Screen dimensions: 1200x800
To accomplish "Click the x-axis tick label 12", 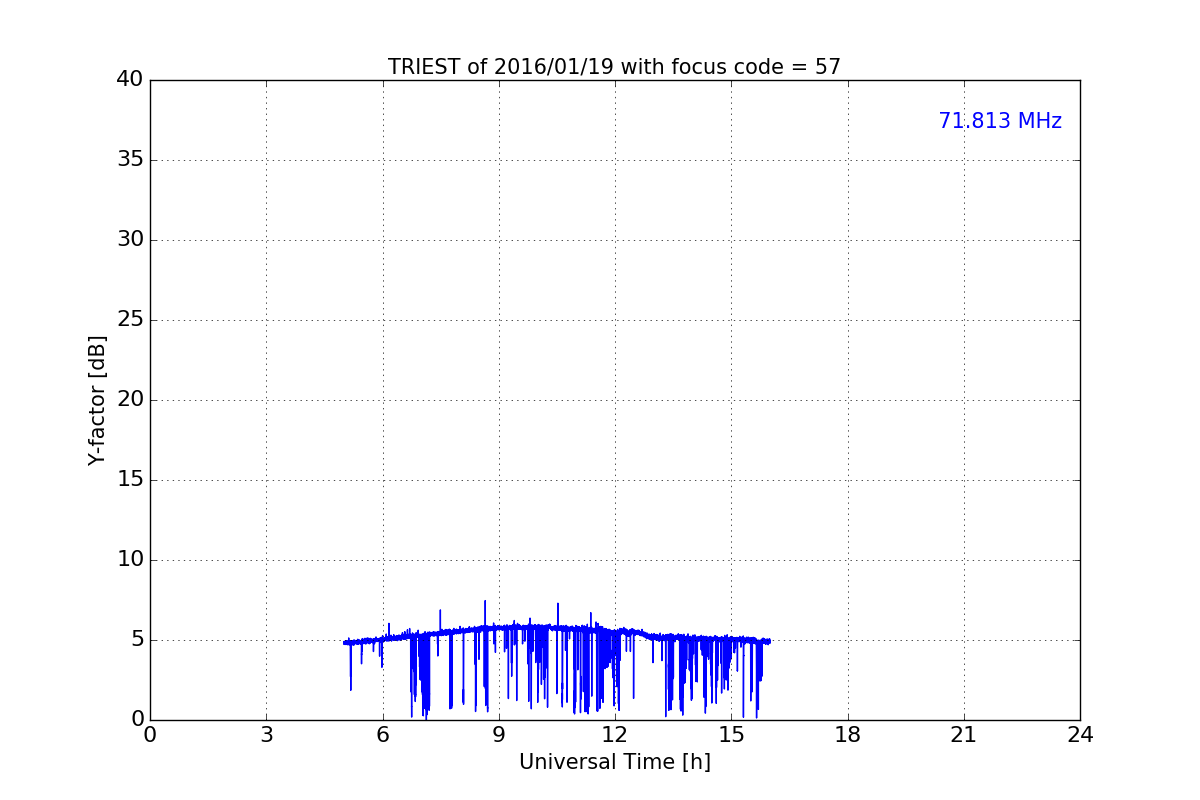I will (x=615, y=735).
